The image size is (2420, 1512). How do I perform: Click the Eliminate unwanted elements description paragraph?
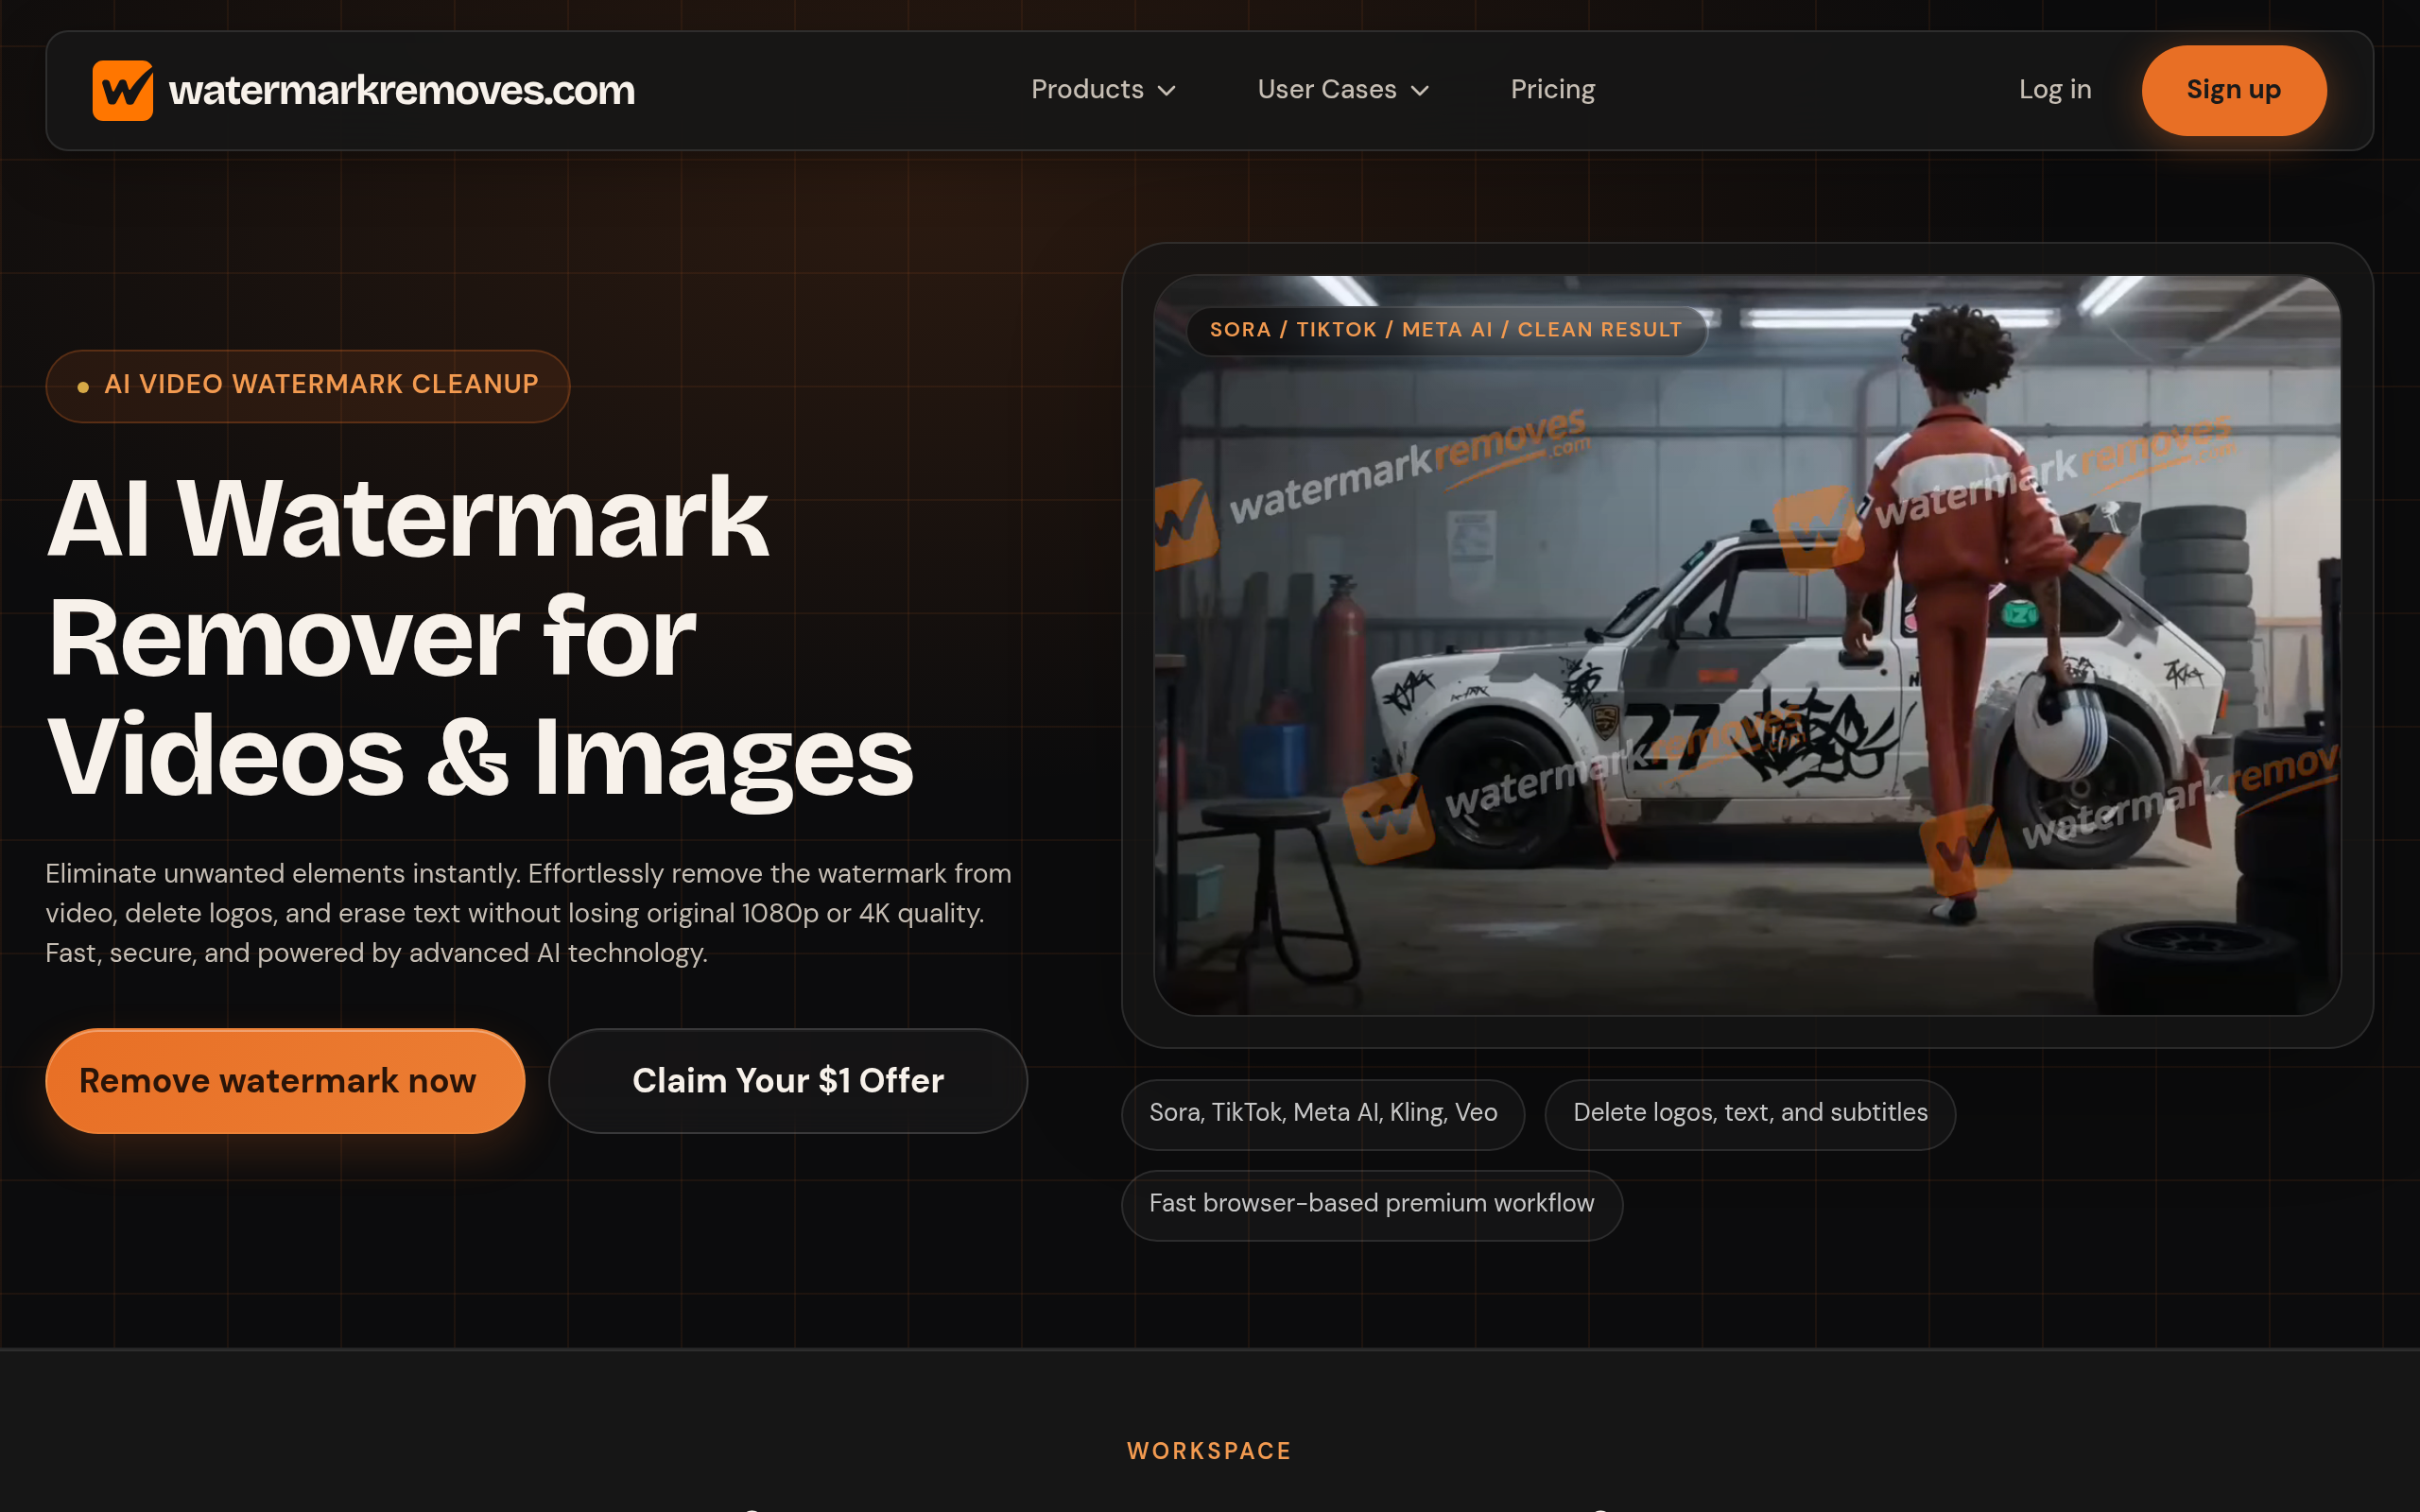click(x=528, y=913)
